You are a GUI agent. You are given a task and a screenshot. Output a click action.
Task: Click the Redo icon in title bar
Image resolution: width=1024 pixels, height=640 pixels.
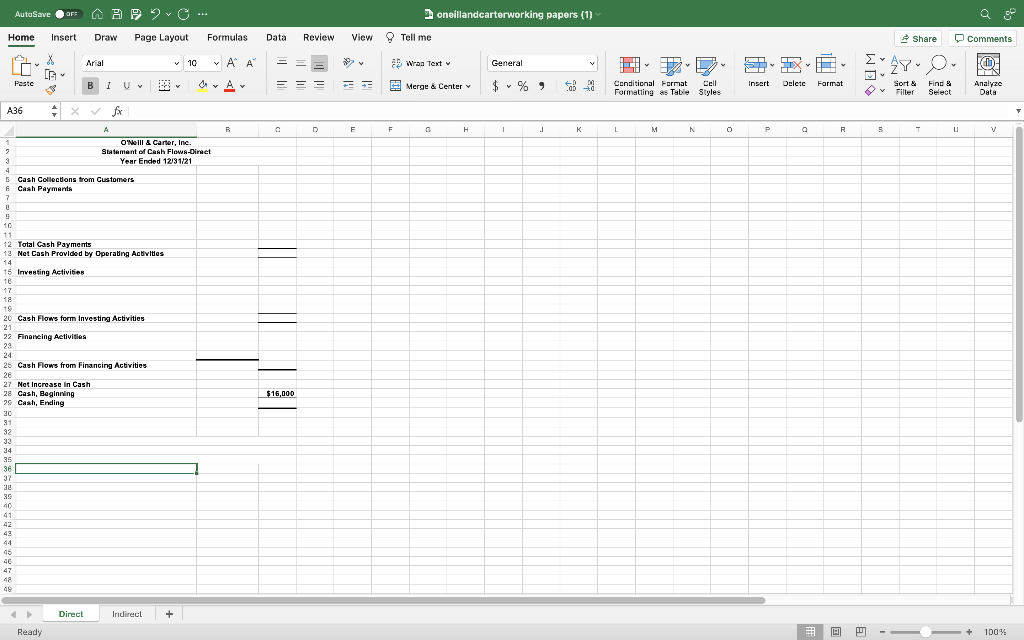184,14
